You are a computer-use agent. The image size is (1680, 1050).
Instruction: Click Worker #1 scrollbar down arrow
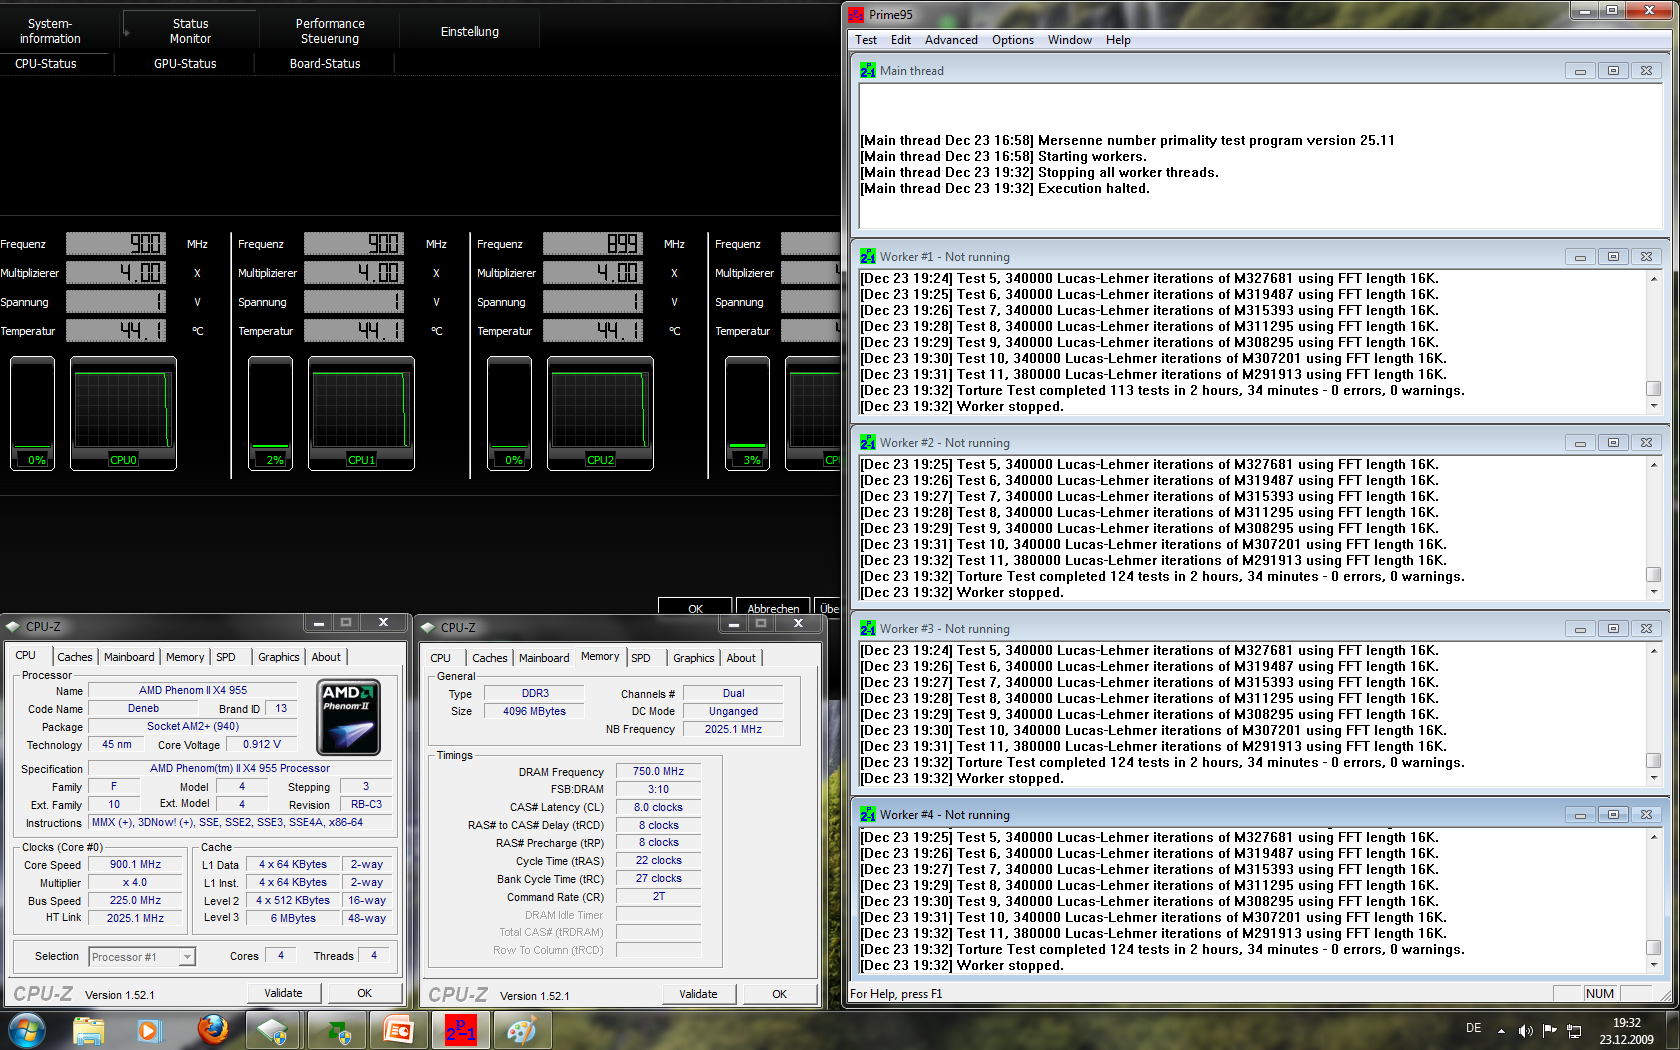pyautogui.click(x=1654, y=406)
